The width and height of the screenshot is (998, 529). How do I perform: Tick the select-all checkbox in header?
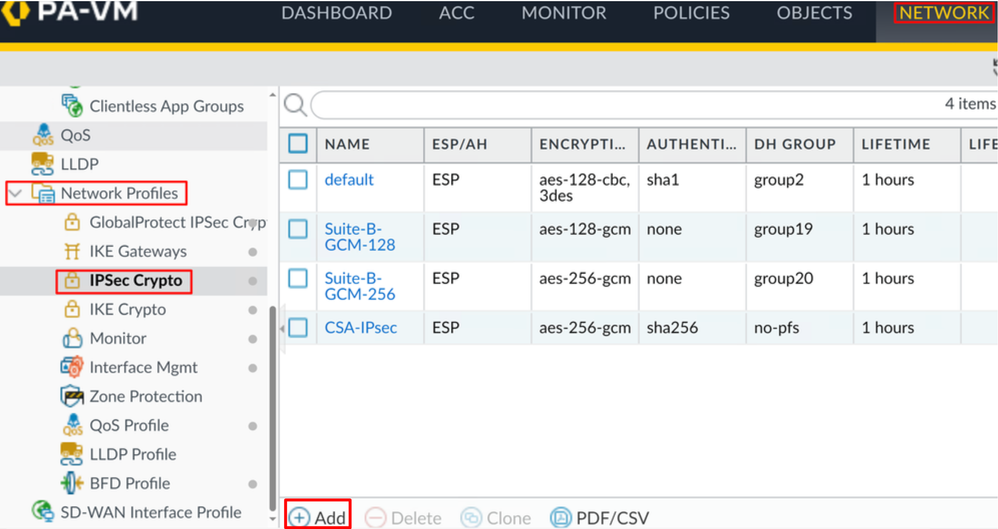pyautogui.click(x=298, y=144)
